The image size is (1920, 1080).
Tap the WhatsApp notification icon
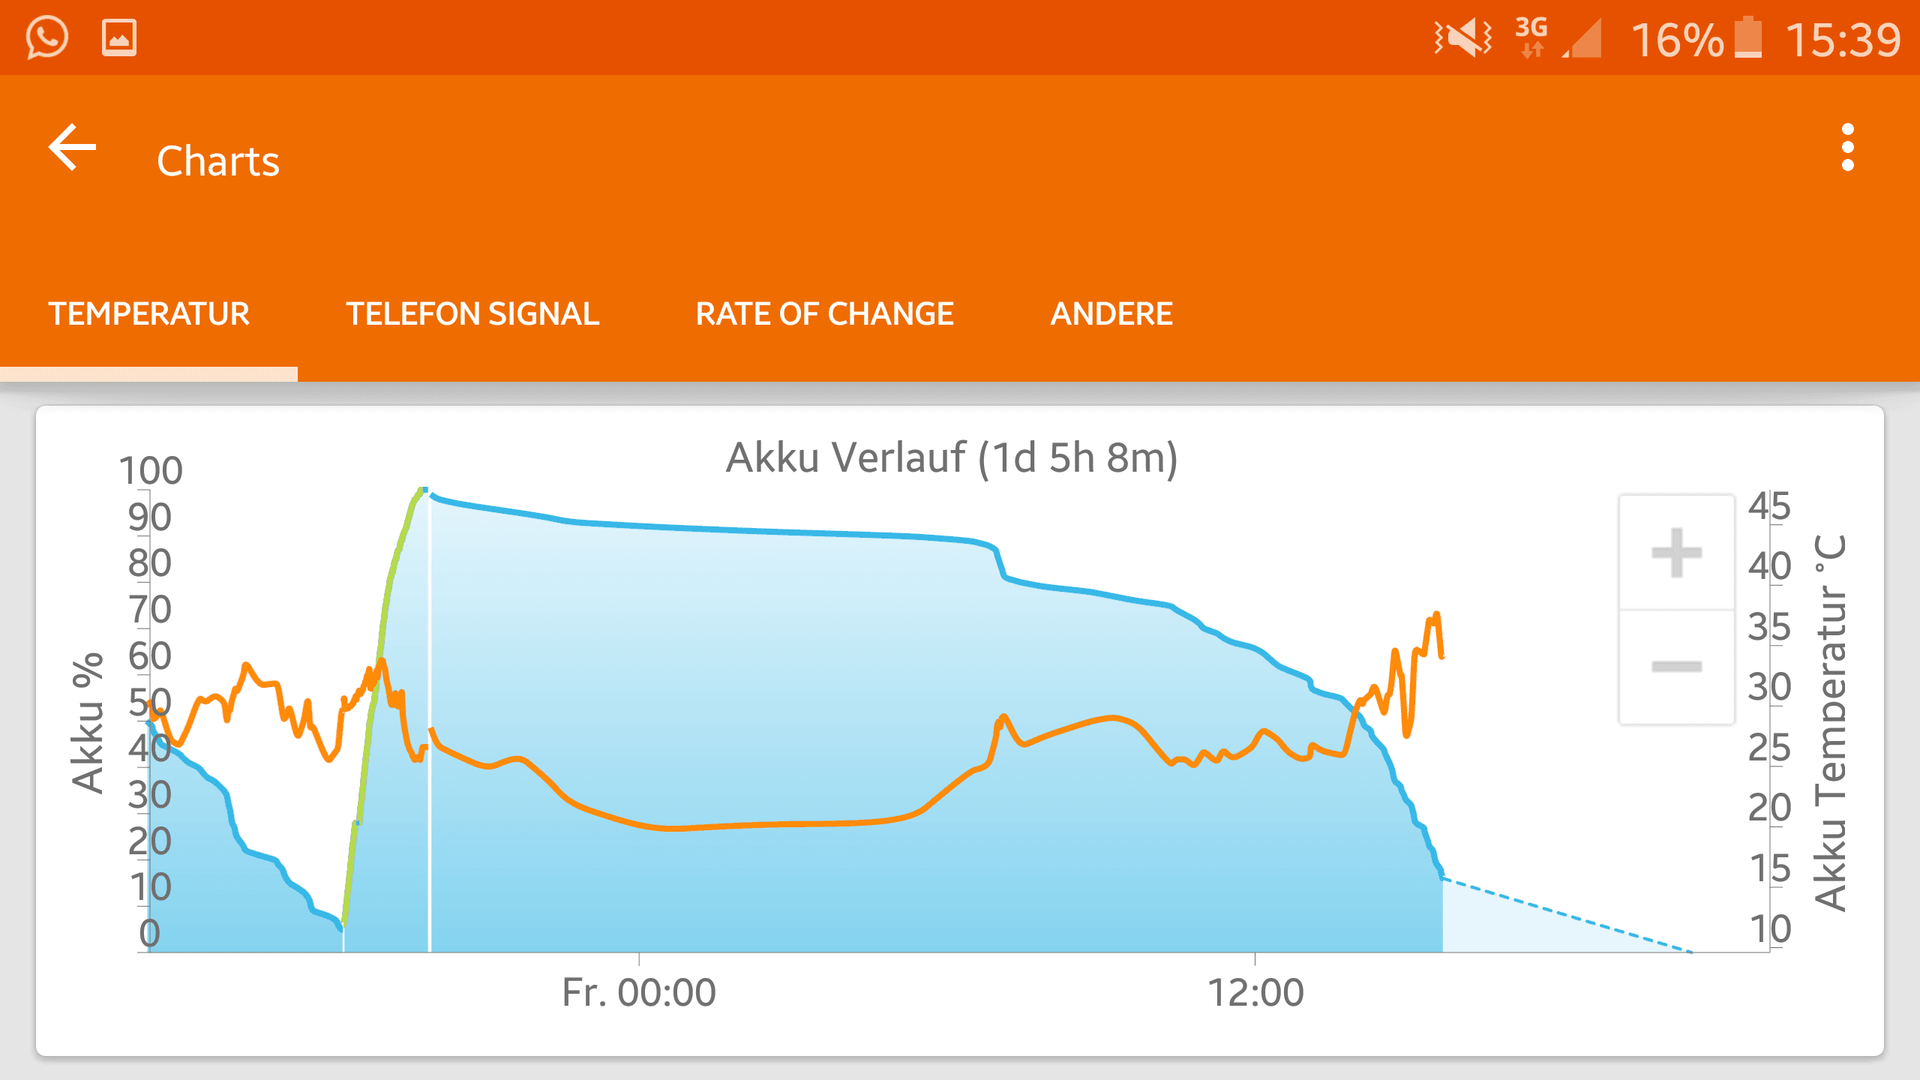47,38
